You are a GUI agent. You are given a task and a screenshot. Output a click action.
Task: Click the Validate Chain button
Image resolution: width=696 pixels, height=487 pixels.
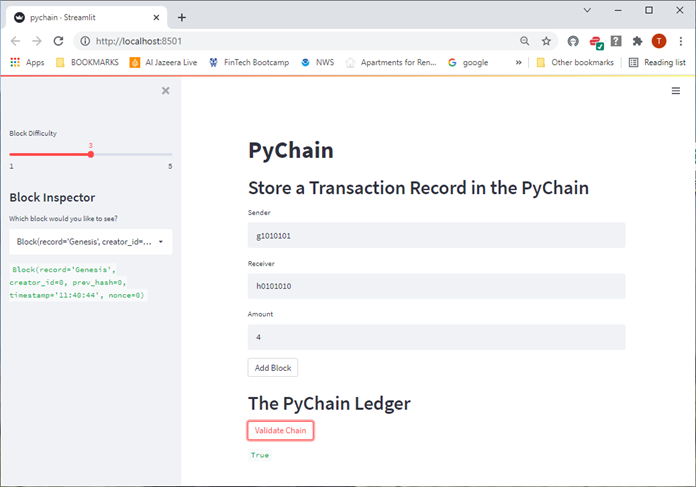click(x=281, y=431)
